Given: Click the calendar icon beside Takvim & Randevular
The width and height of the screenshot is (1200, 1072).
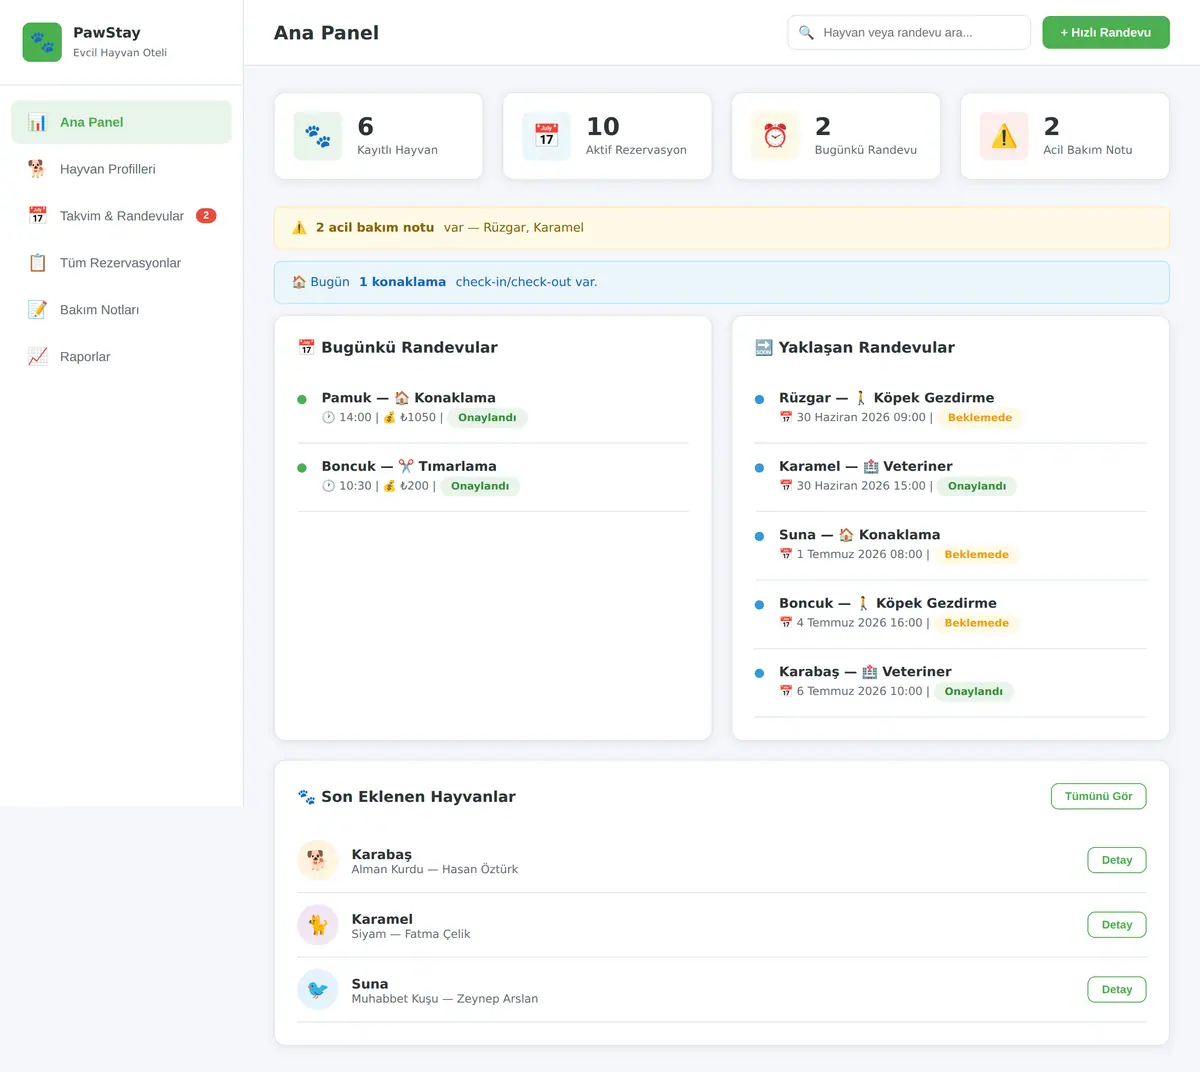Looking at the screenshot, I should pos(38,216).
